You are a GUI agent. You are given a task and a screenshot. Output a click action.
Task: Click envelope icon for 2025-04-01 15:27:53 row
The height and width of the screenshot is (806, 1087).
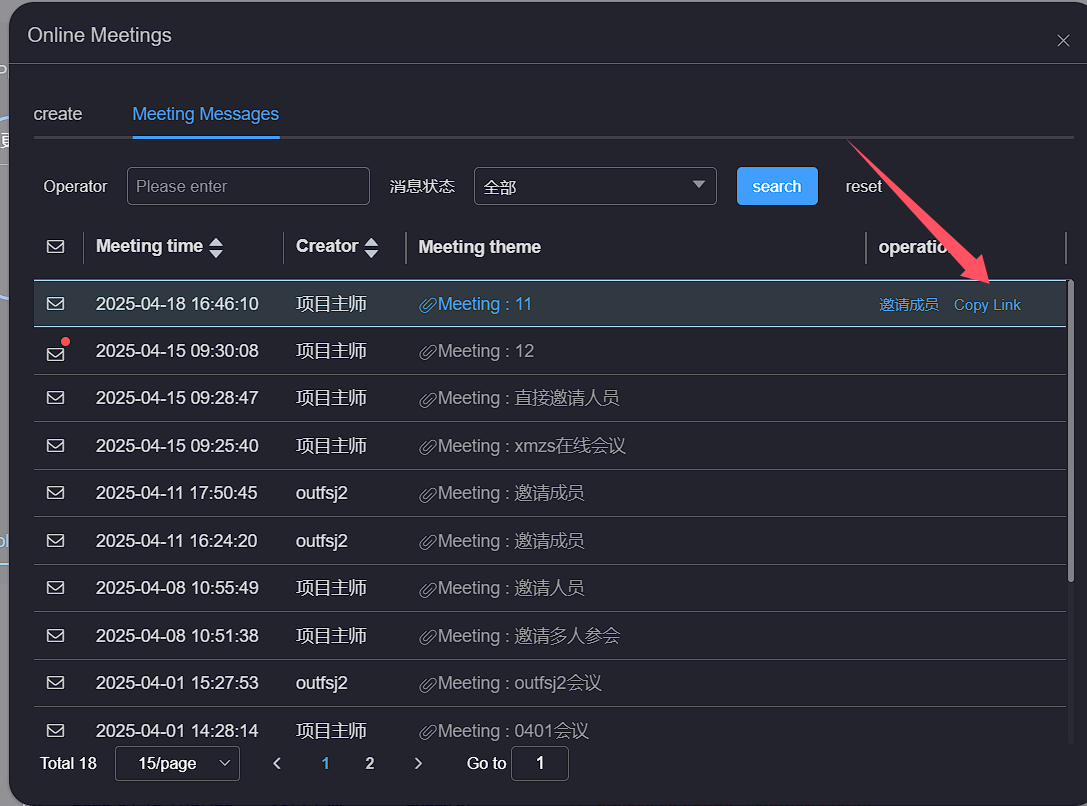click(55, 683)
